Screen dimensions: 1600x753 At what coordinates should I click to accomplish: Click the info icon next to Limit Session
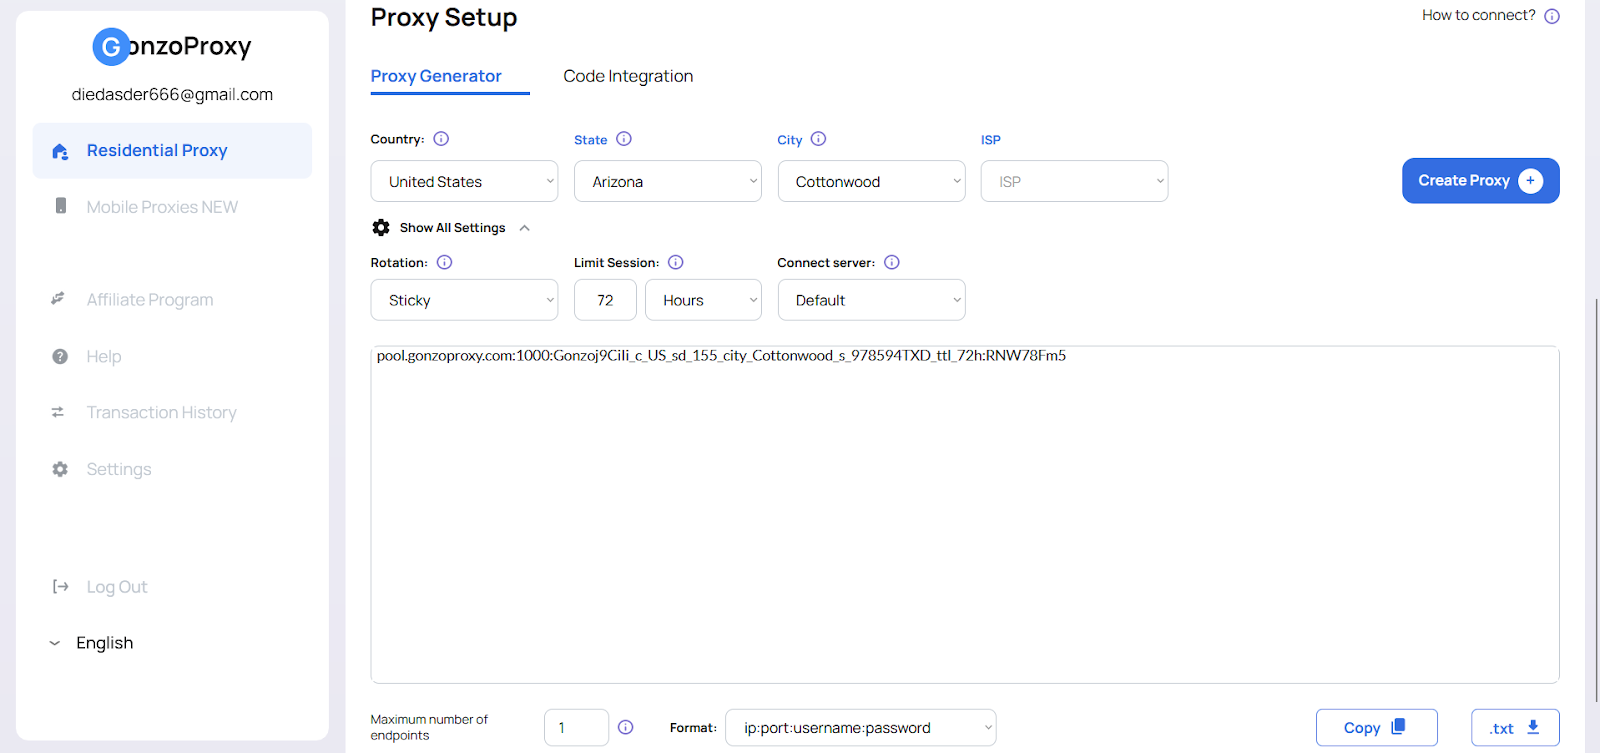676,262
